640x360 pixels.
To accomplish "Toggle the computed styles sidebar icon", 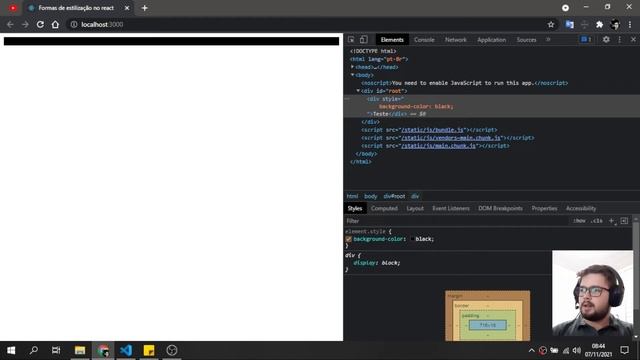I will click(x=624, y=221).
